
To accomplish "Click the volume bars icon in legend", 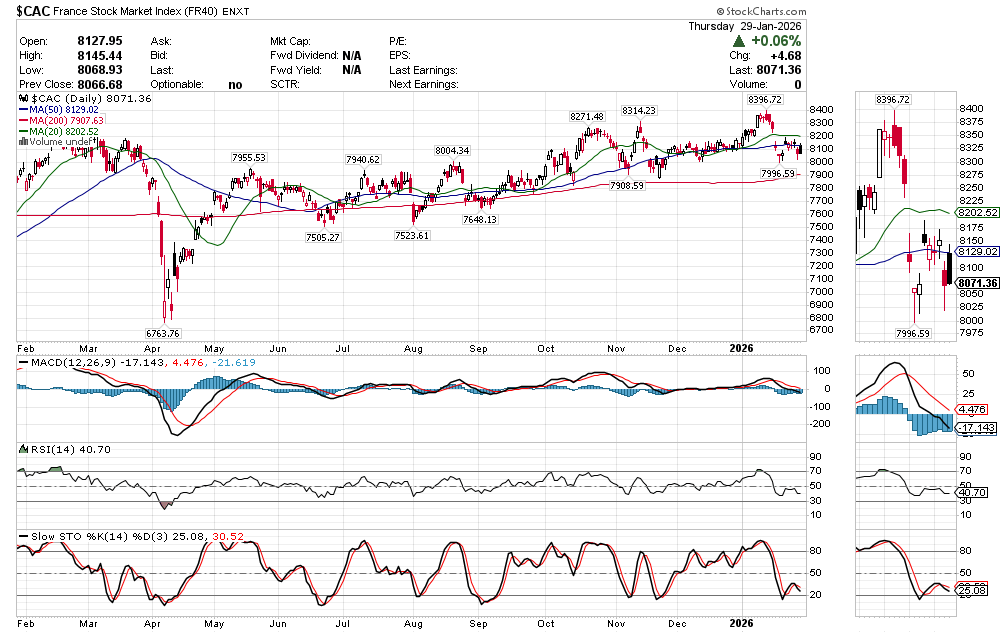I will tap(23, 142).
